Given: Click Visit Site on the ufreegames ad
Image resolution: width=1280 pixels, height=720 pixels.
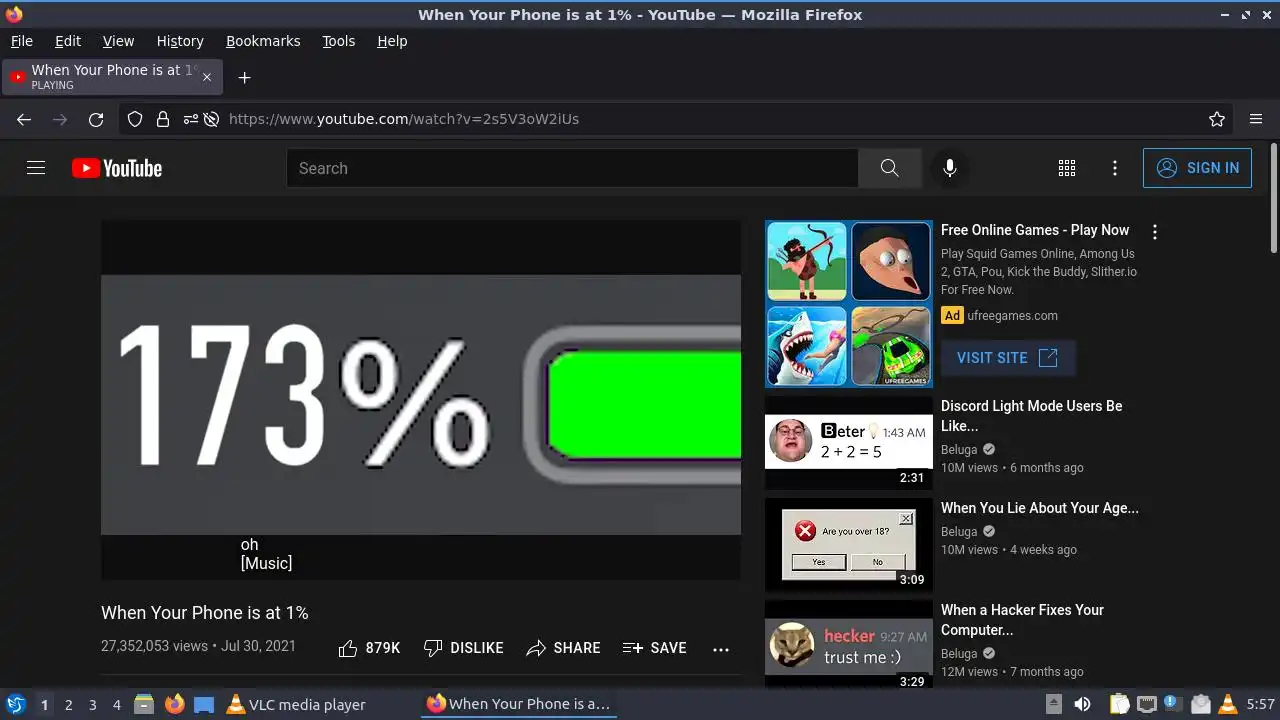Looking at the screenshot, I should pyautogui.click(x=1008, y=358).
